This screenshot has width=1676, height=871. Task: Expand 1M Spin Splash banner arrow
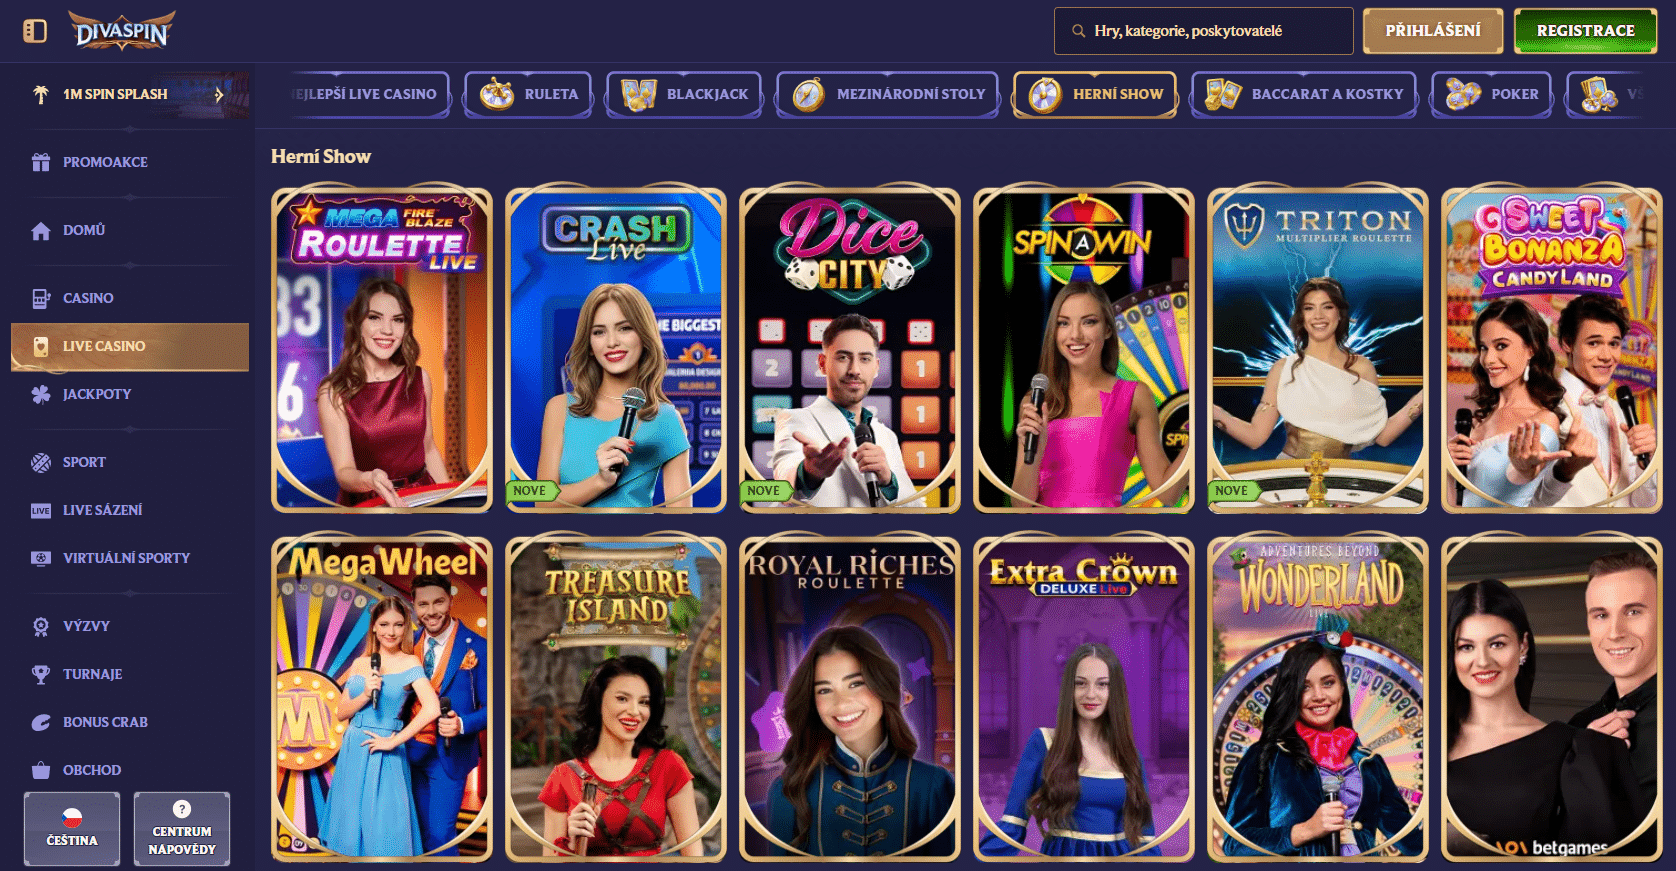click(219, 94)
